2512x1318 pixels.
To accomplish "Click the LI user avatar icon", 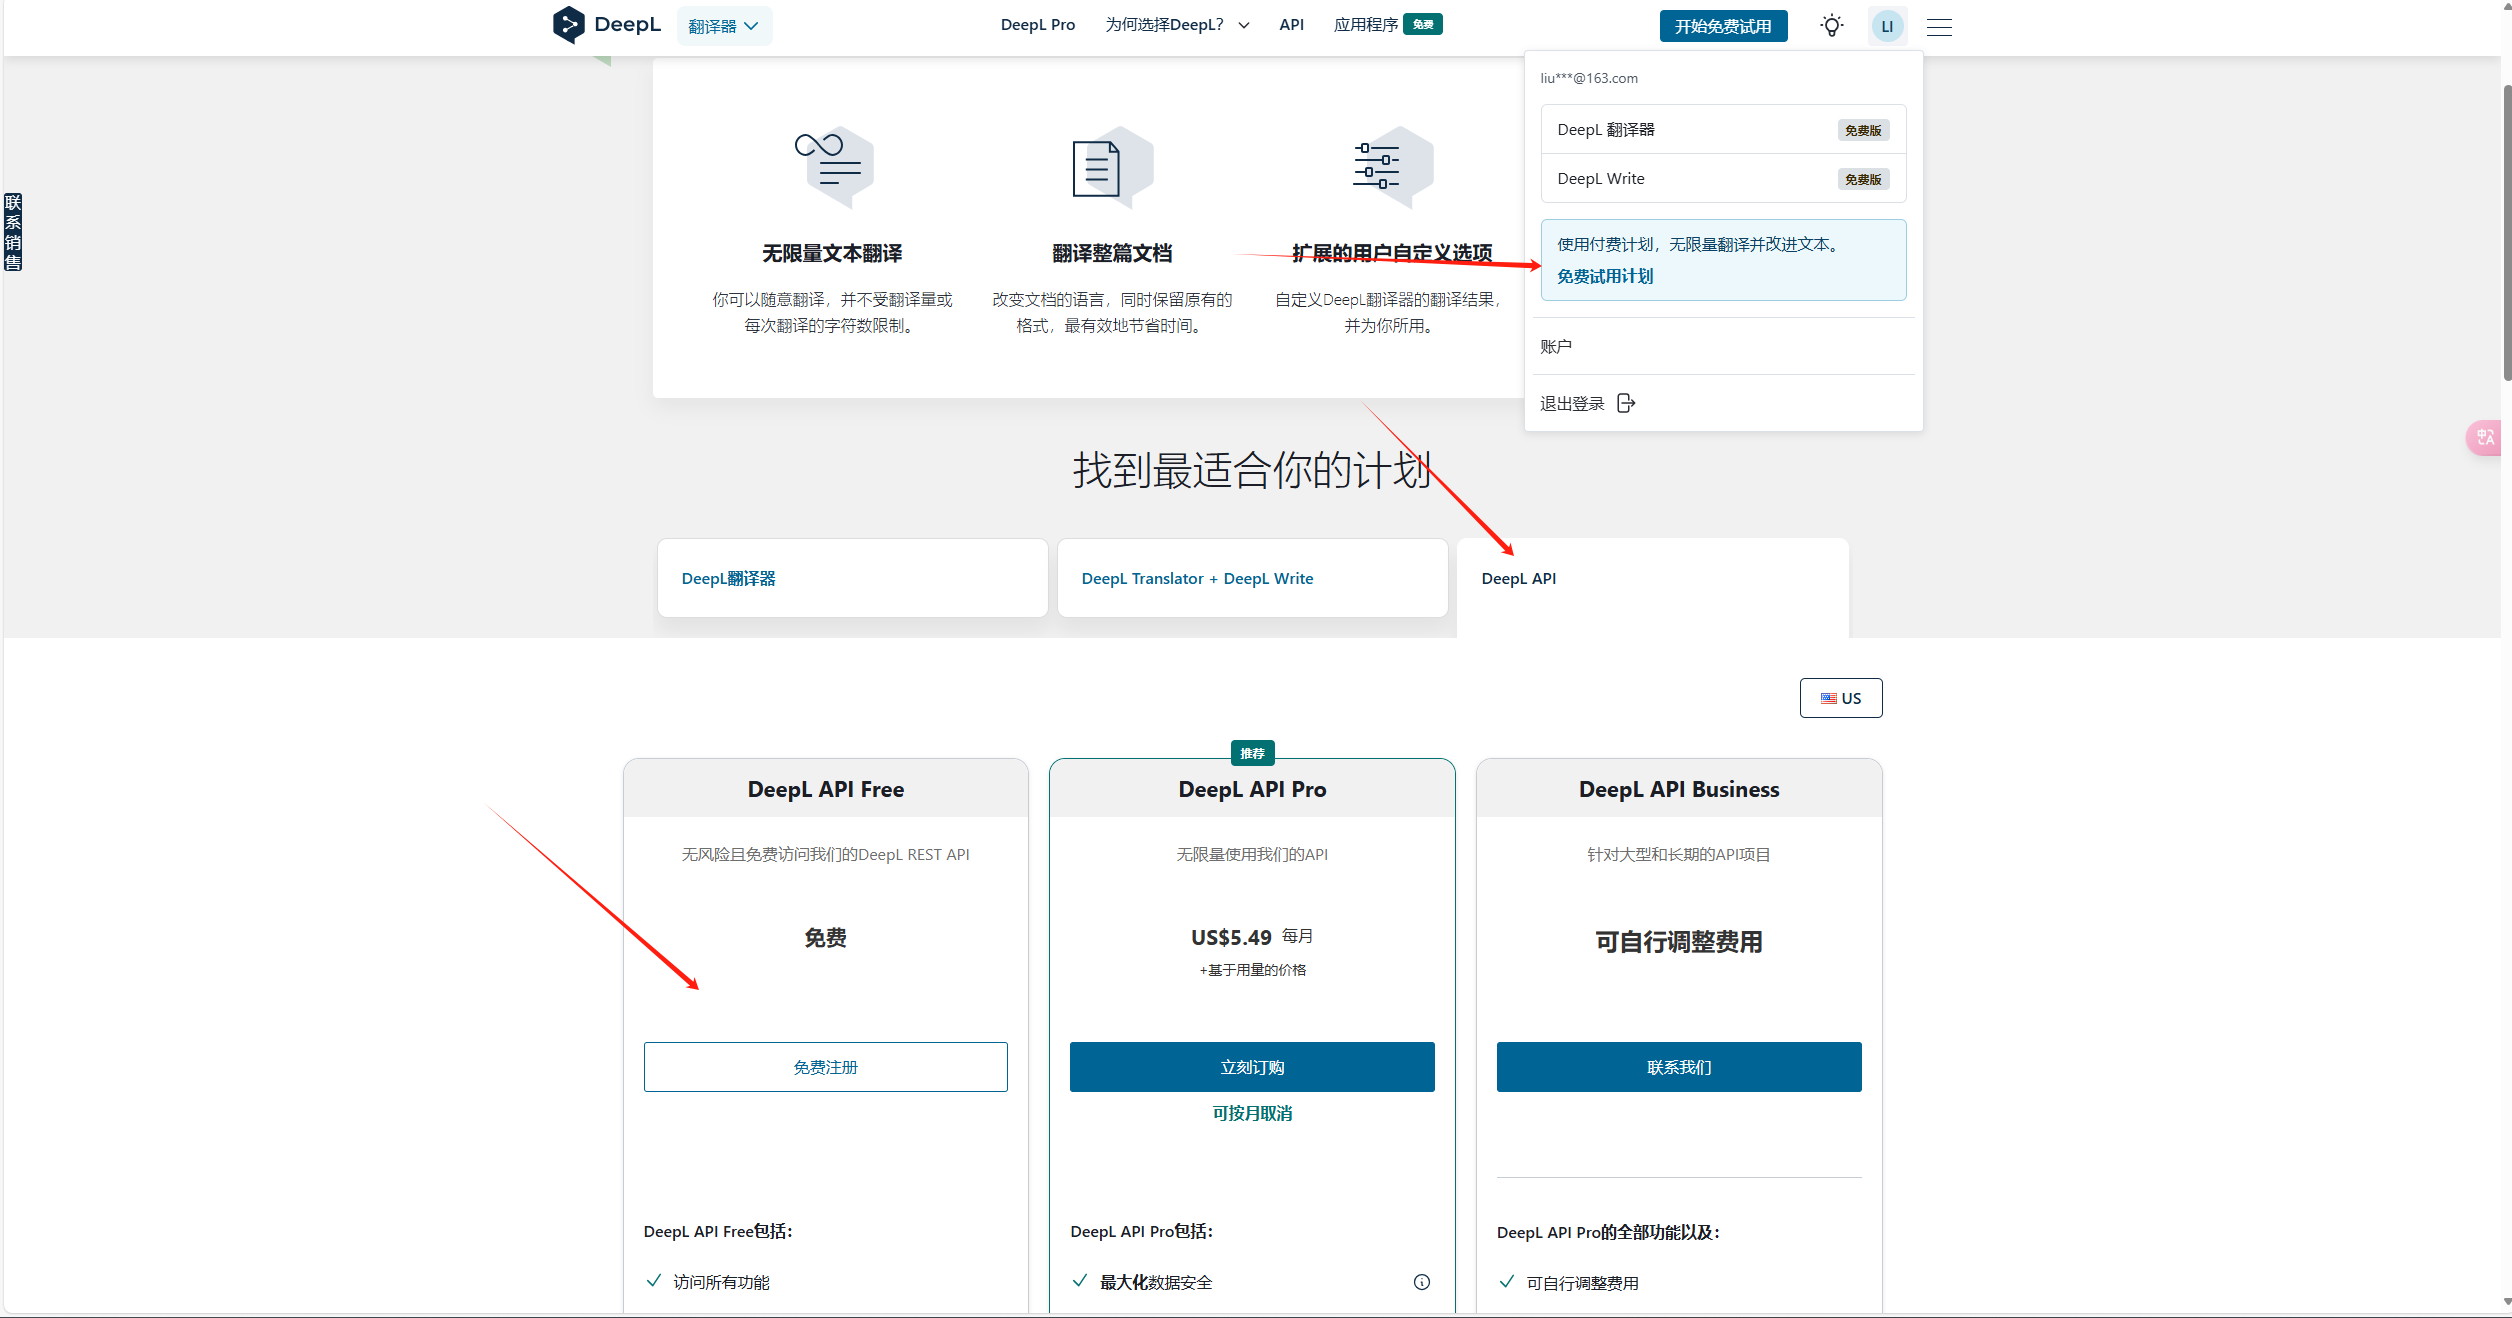I will pos(1887,27).
